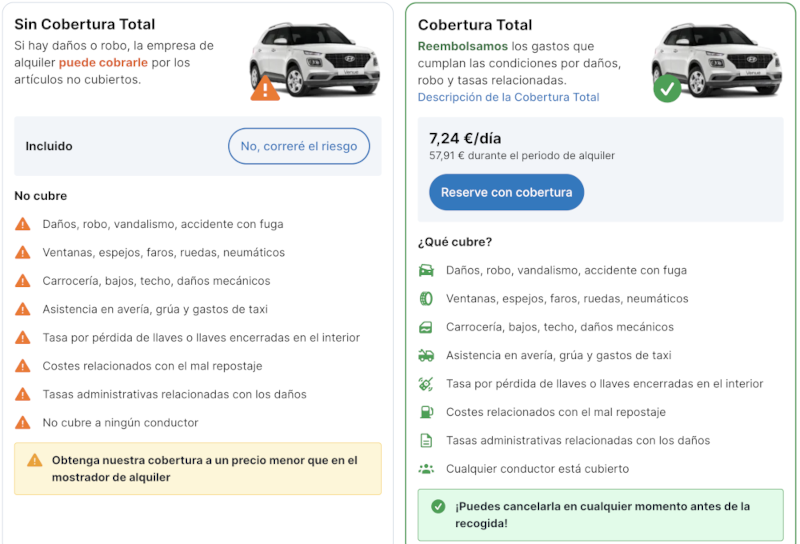The height and width of the screenshot is (544, 800).
Task: Click the tire icon next to covered Ventanas, espejos
Action: tap(426, 299)
